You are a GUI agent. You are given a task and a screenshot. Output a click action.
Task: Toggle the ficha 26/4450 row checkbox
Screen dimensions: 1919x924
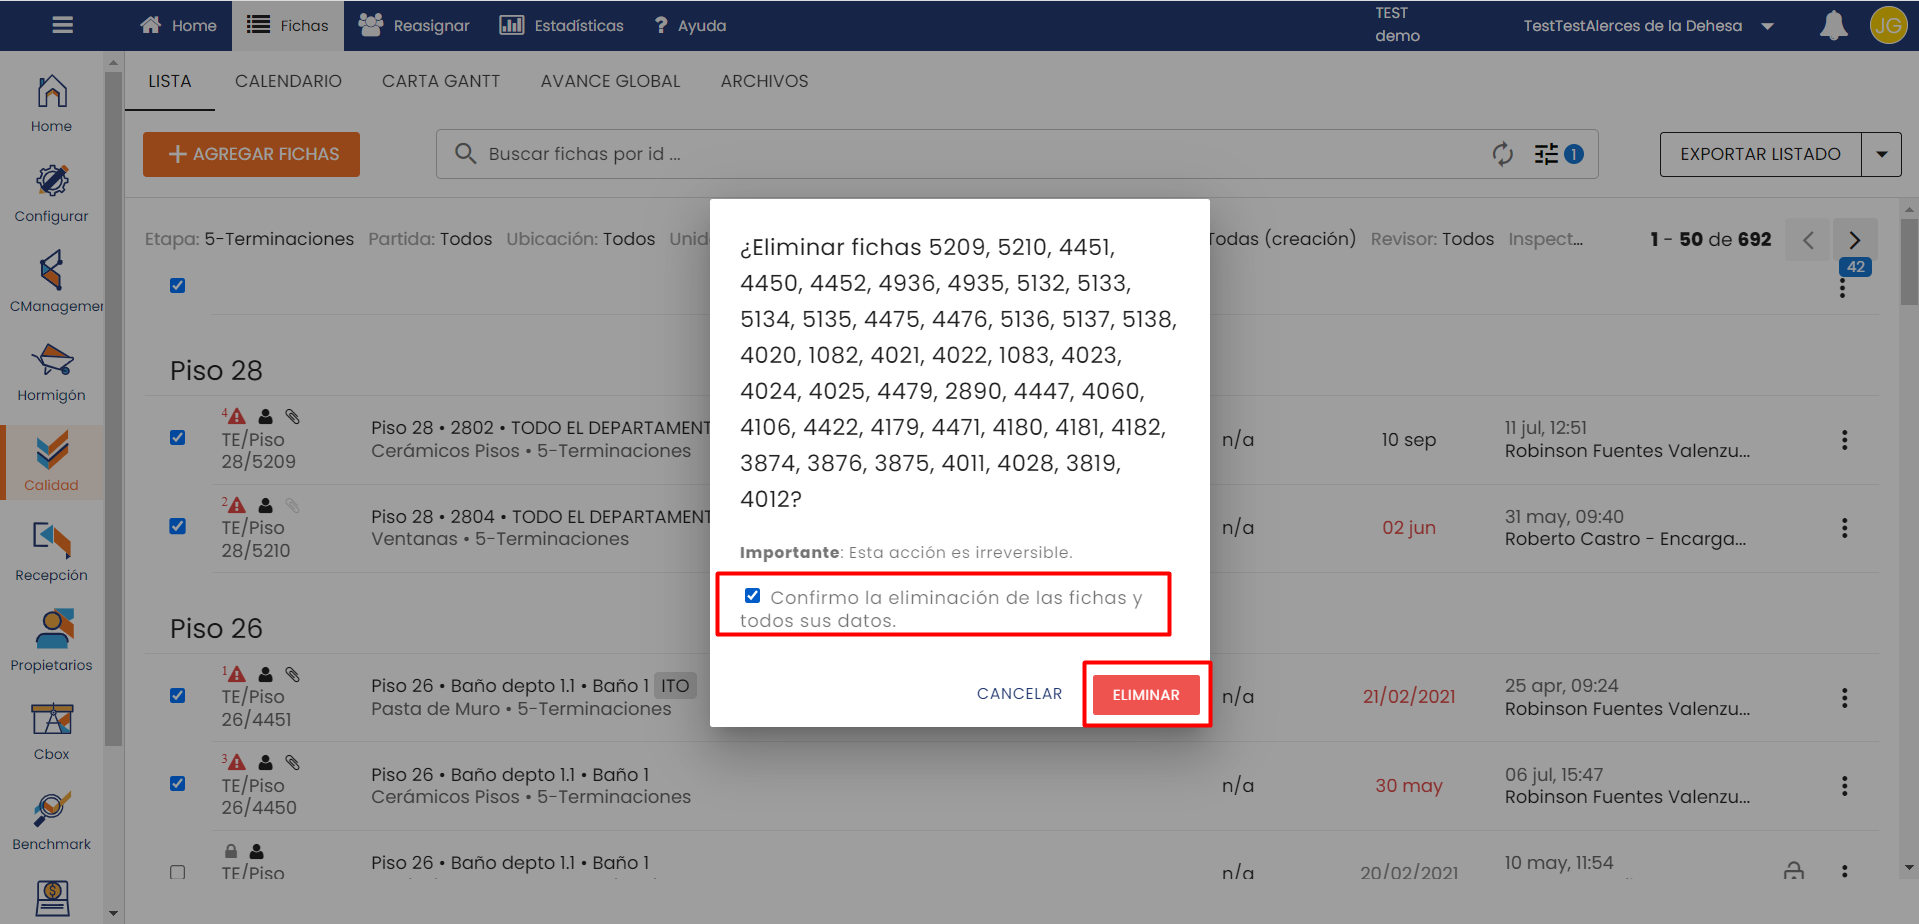[x=178, y=784]
